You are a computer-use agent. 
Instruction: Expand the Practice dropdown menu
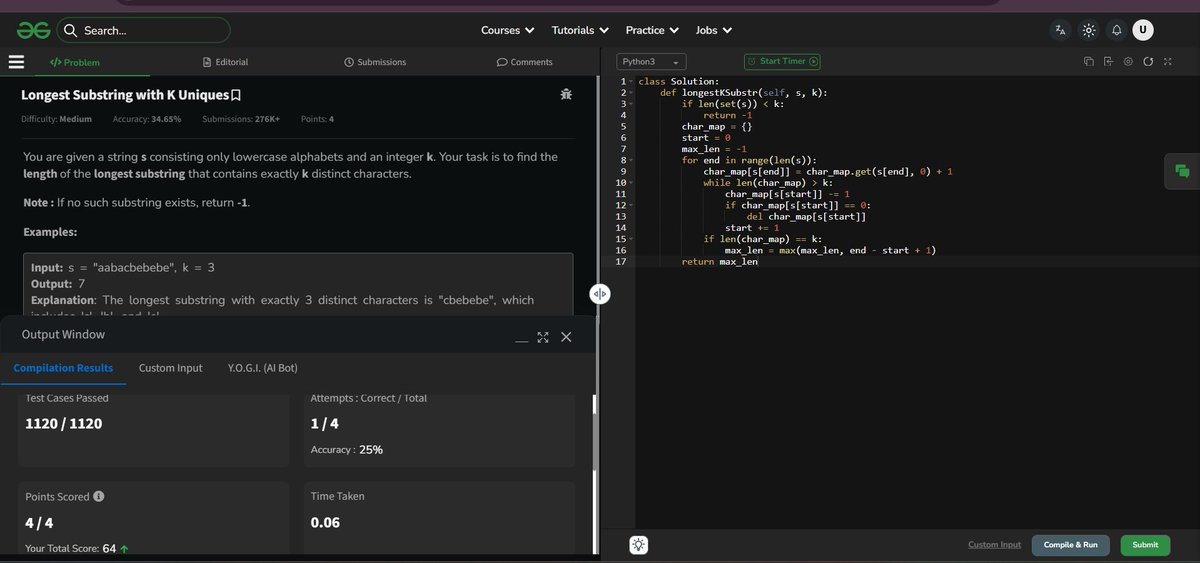(652, 30)
